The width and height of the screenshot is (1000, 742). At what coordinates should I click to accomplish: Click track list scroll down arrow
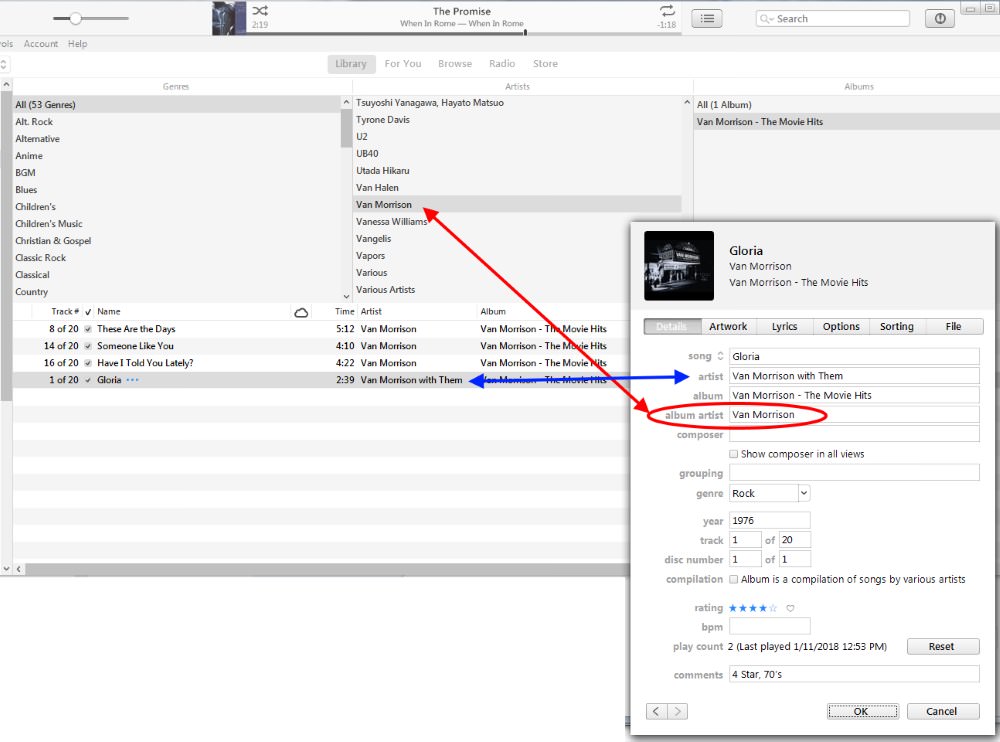[x=6, y=568]
